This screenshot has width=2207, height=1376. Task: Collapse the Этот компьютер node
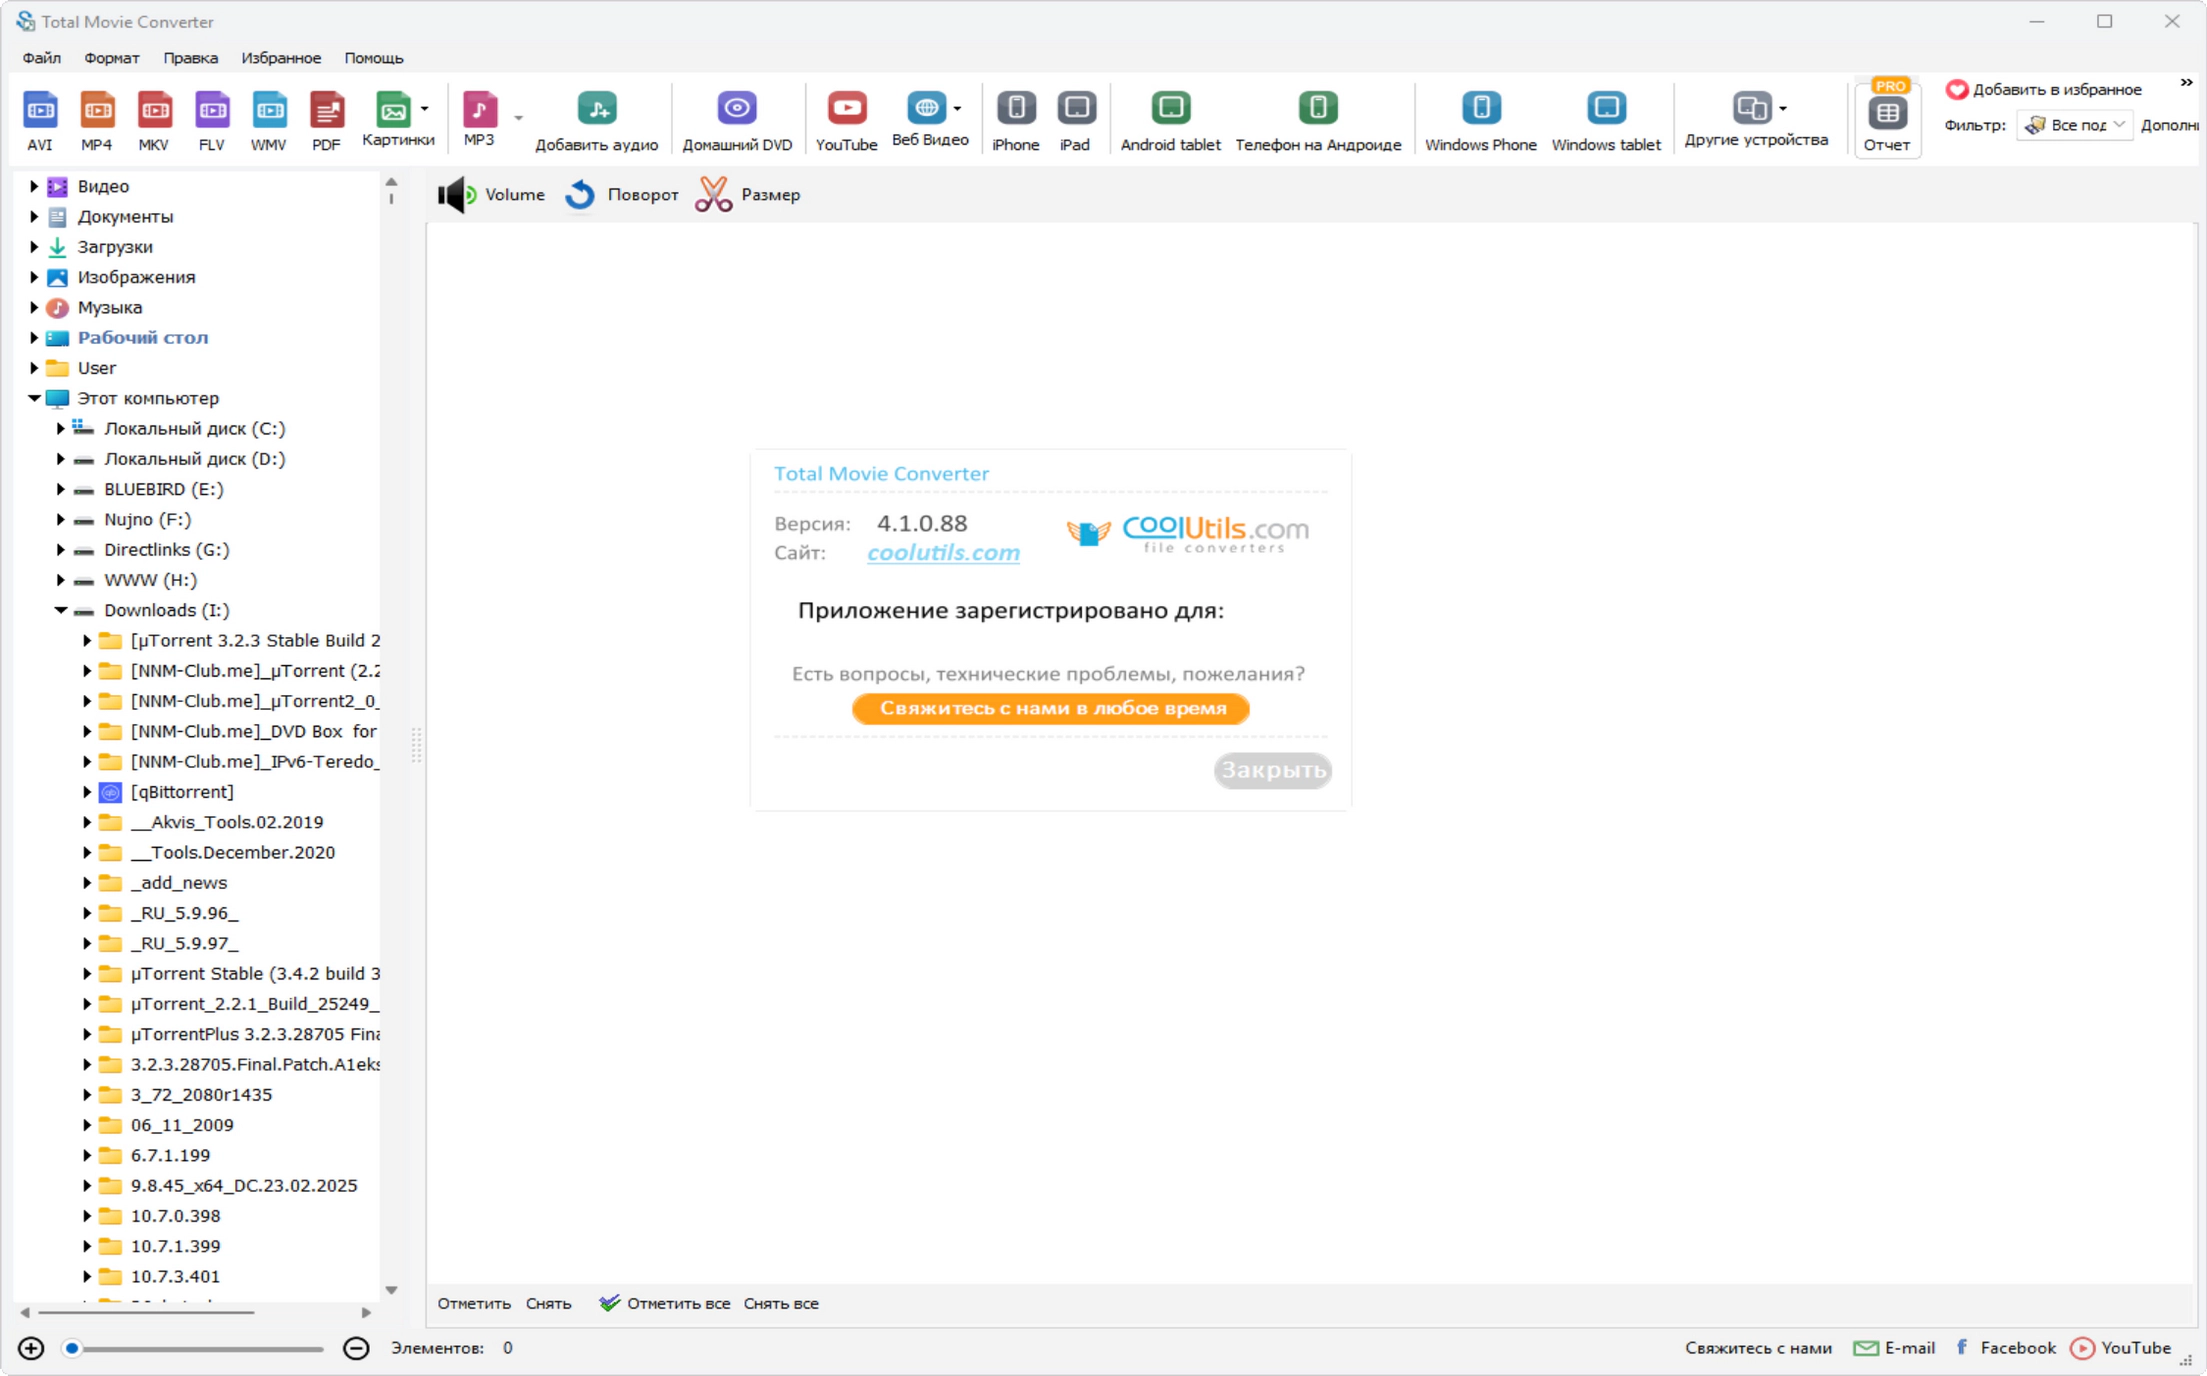[x=34, y=398]
